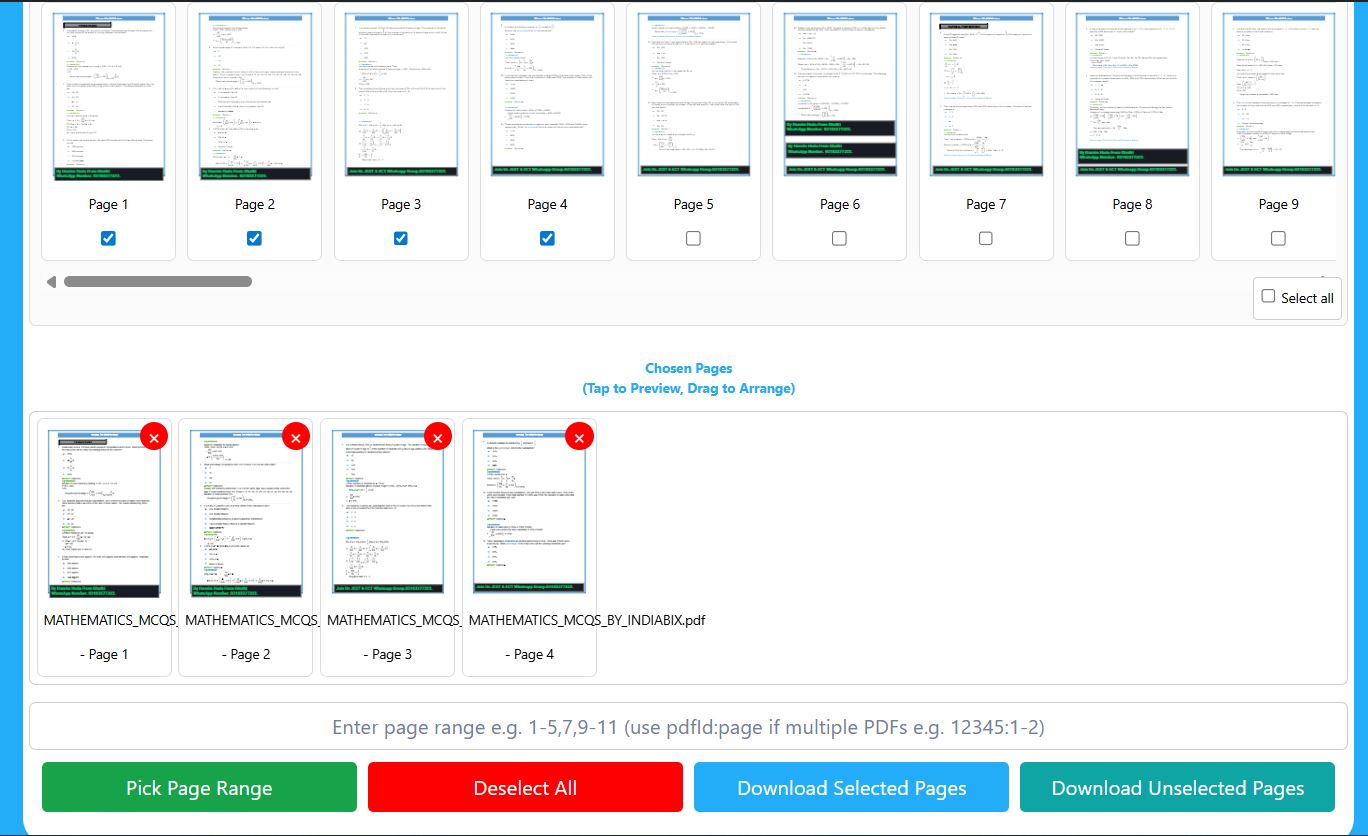The height and width of the screenshot is (836, 1368).
Task: Click the left scroll arrow above the scrollbar
Action: coord(51,281)
